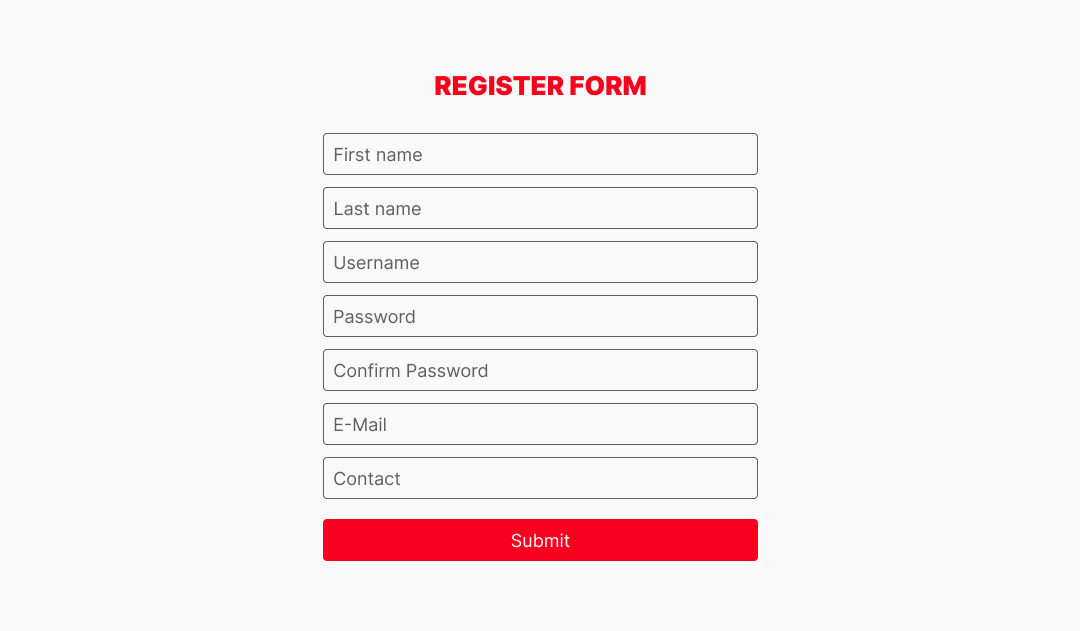1080x631 pixels.
Task: Click the REGISTER FORM heading
Action: pos(540,86)
